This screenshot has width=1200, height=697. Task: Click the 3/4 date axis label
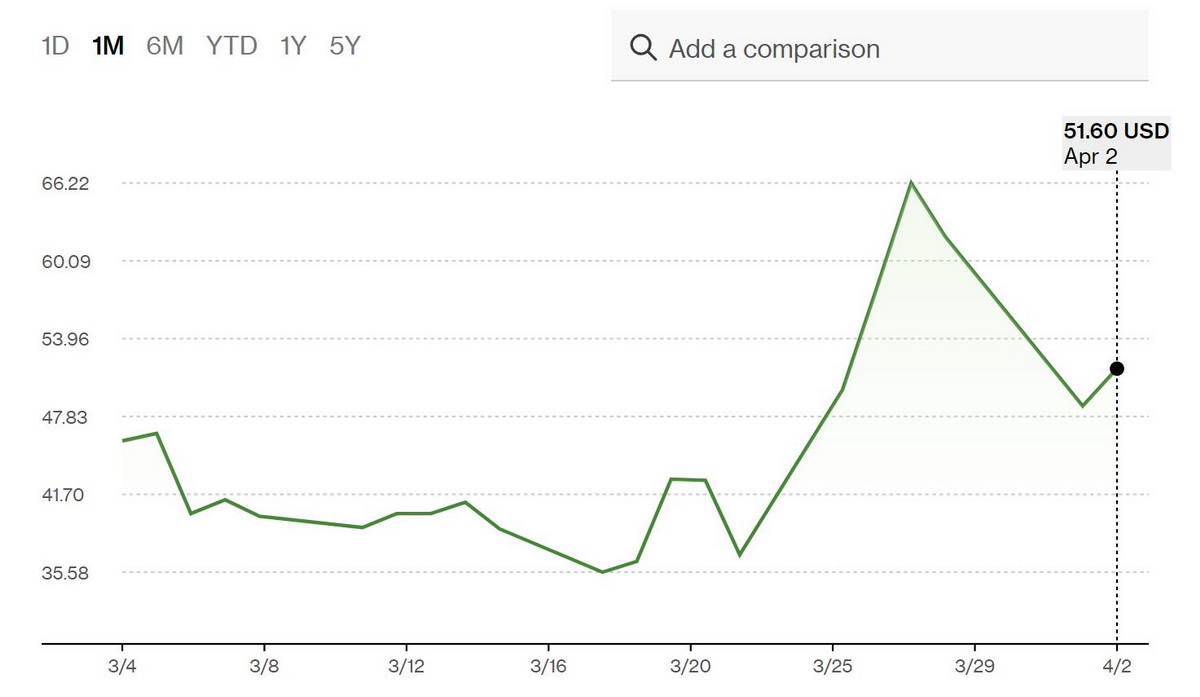(122, 665)
